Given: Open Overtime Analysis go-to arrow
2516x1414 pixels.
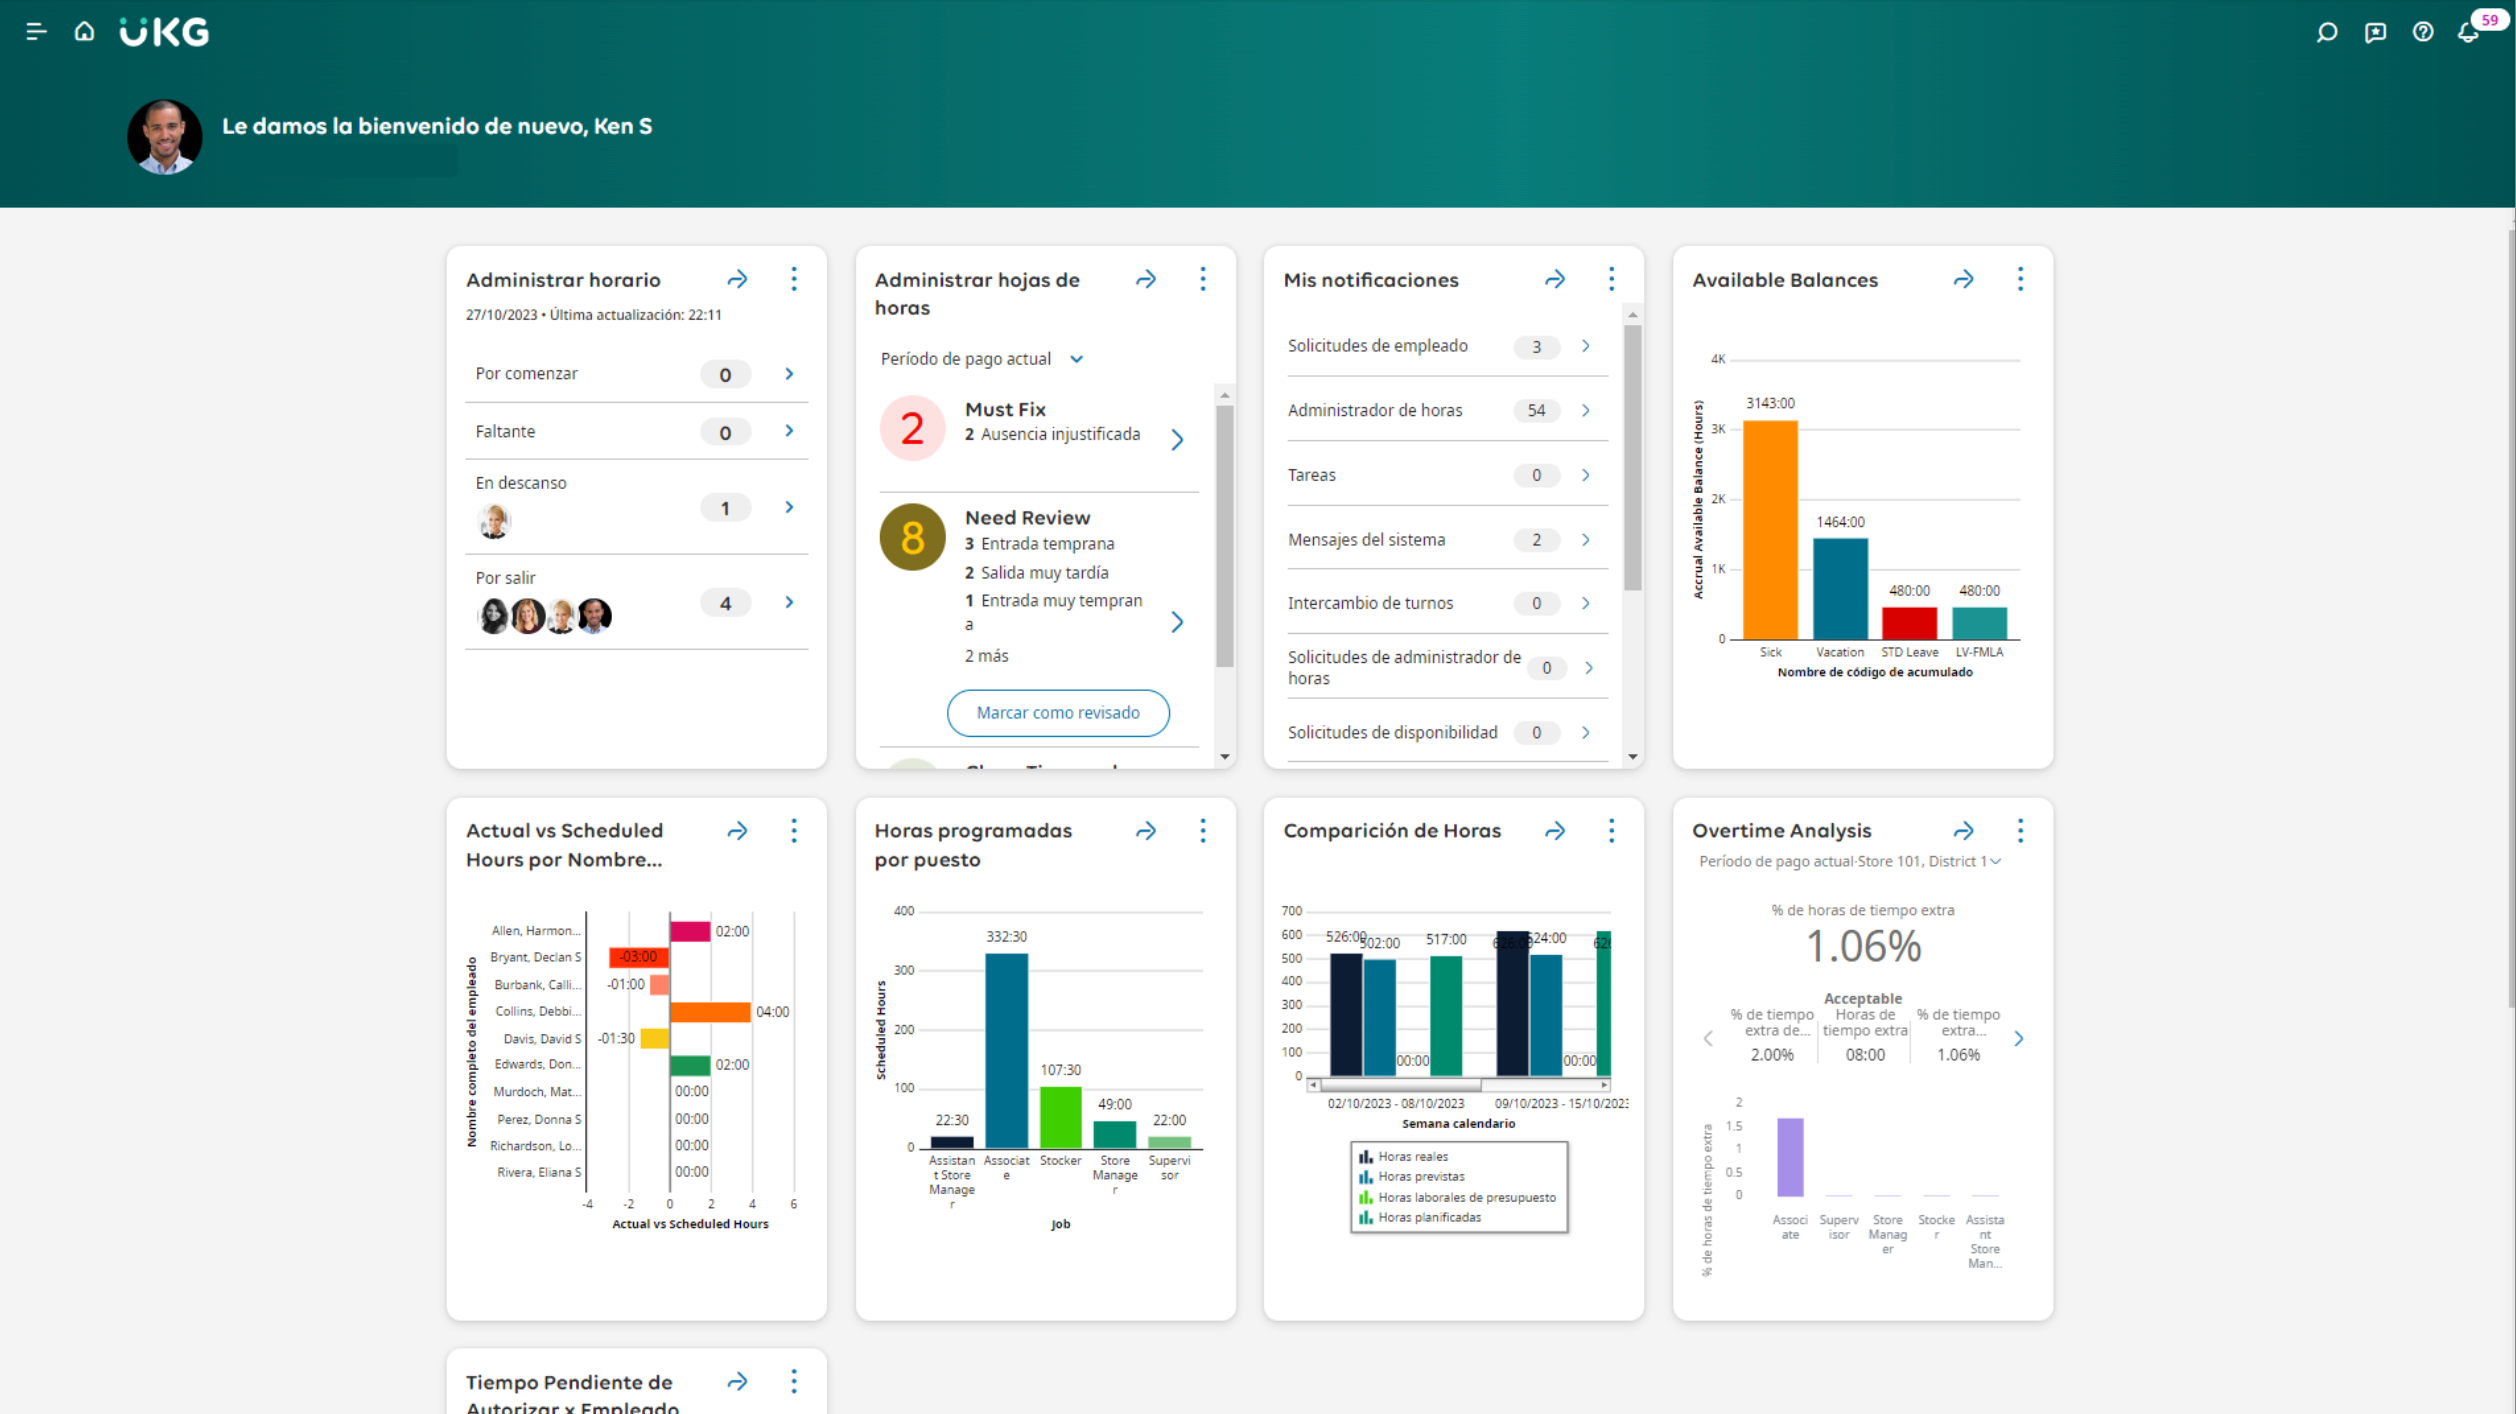Looking at the screenshot, I should pyautogui.click(x=1963, y=830).
